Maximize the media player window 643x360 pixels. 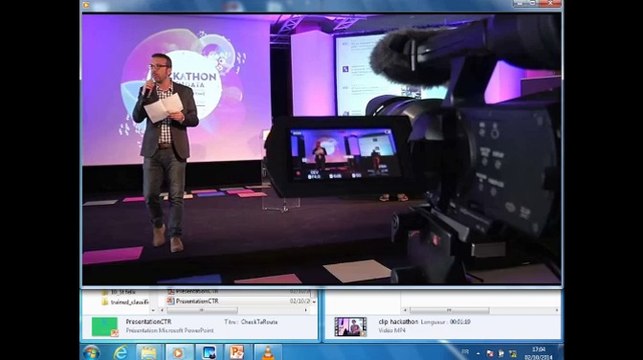[x=533, y=3]
